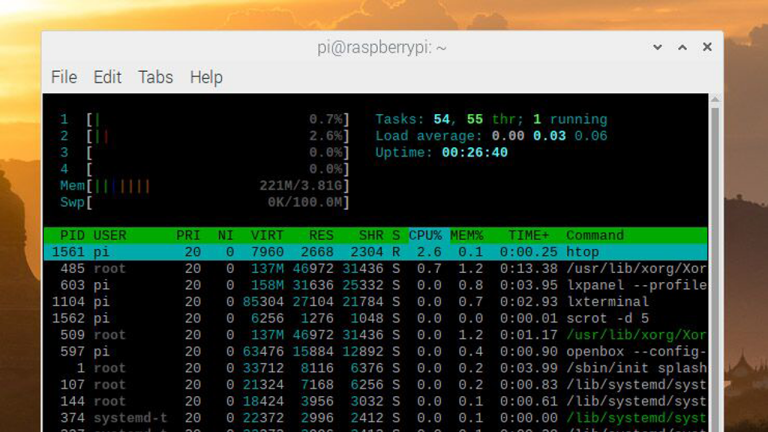The height and width of the screenshot is (432, 768).
Task: Sort by the PRI column header
Action: click(x=188, y=236)
